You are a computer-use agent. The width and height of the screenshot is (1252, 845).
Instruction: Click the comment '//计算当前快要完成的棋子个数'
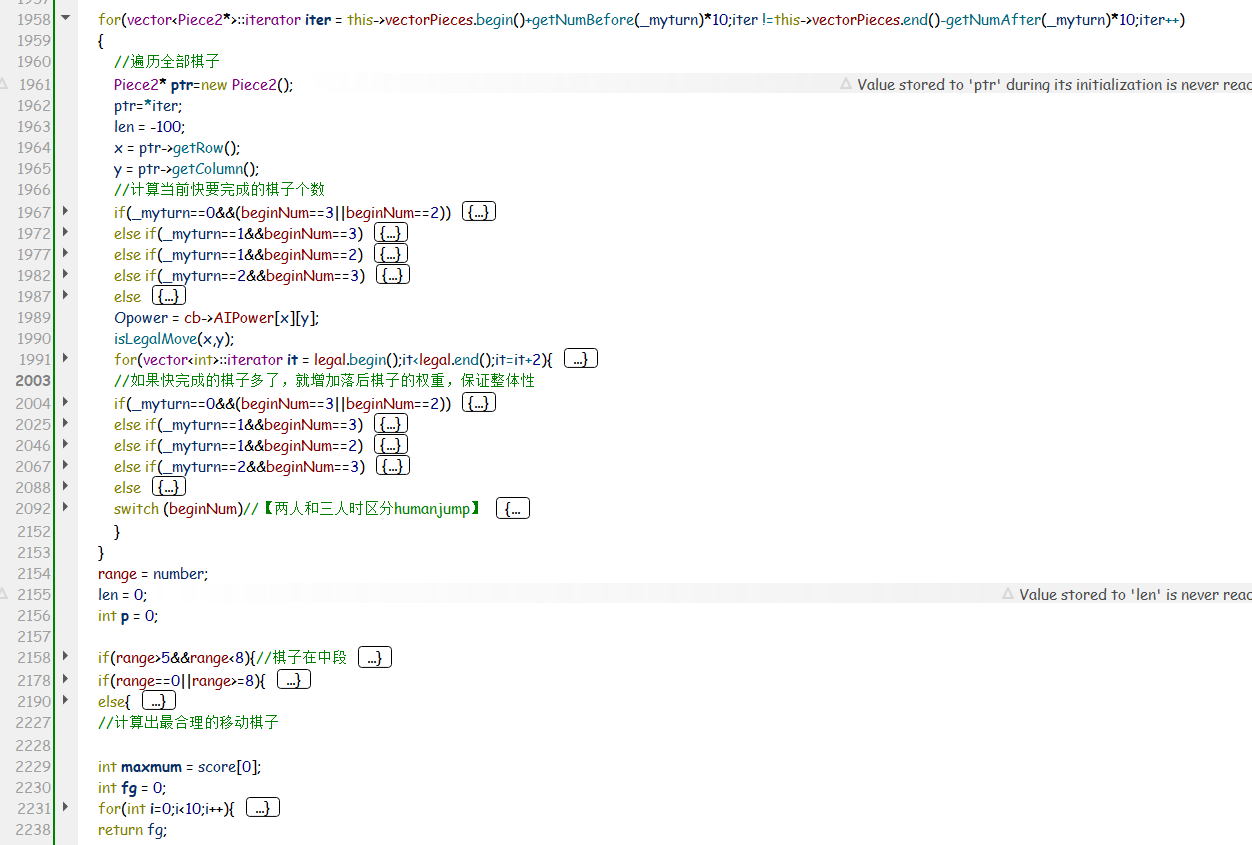(x=219, y=190)
